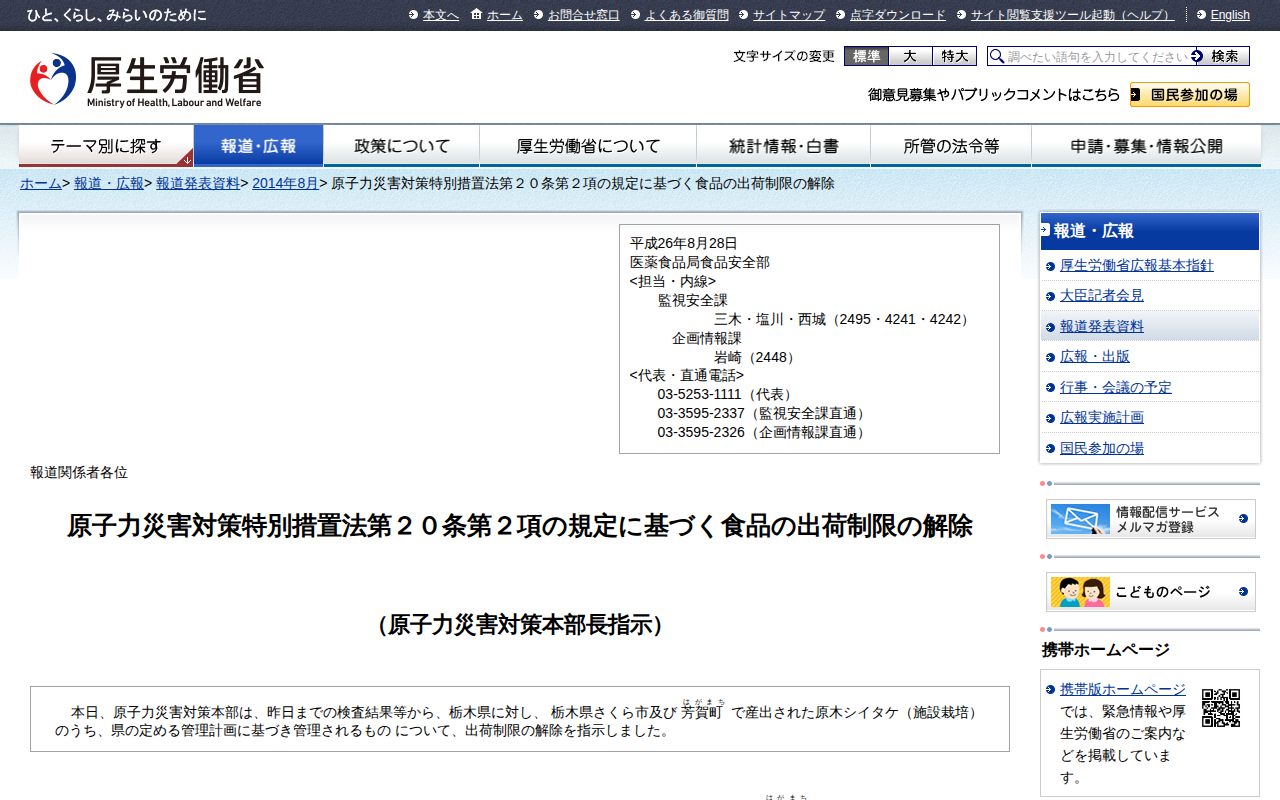Click the search keyword input field
The width and height of the screenshot is (1280, 800).
point(1098,57)
